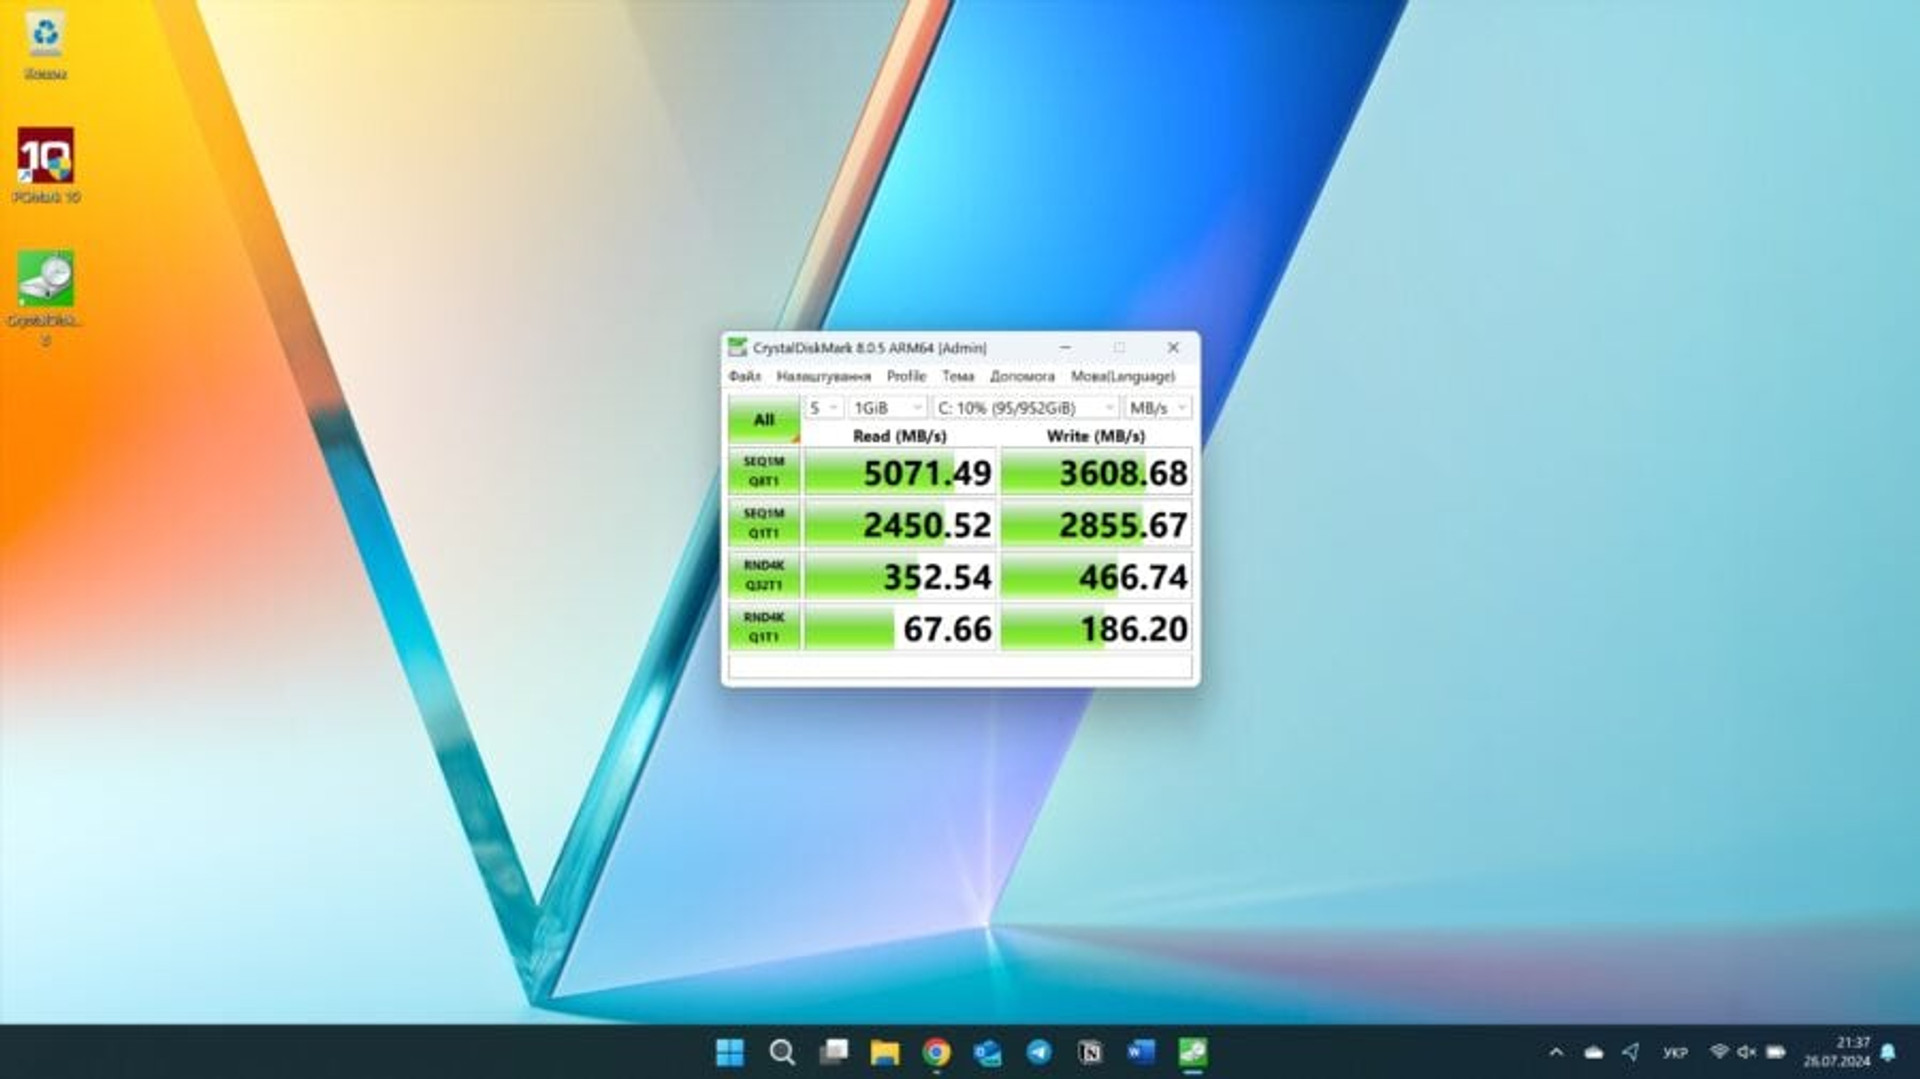
Task: Open the Recycle Bin desktop icon
Action: click(46, 46)
